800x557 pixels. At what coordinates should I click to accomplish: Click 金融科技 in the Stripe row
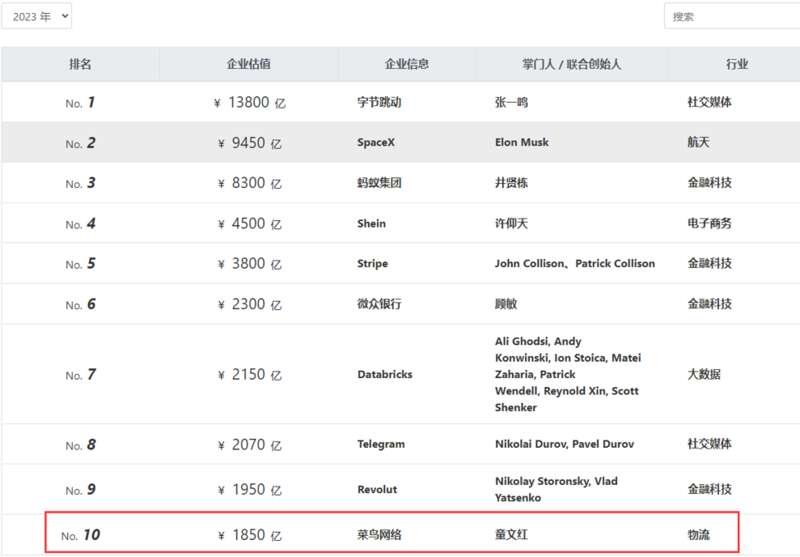709,263
